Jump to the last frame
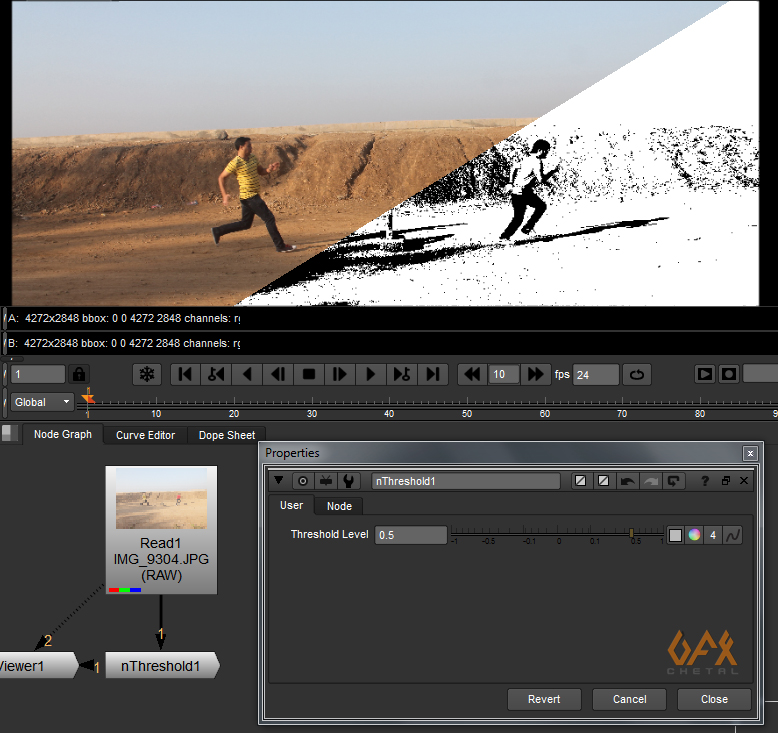778x733 pixels. (x=432, y=374)
